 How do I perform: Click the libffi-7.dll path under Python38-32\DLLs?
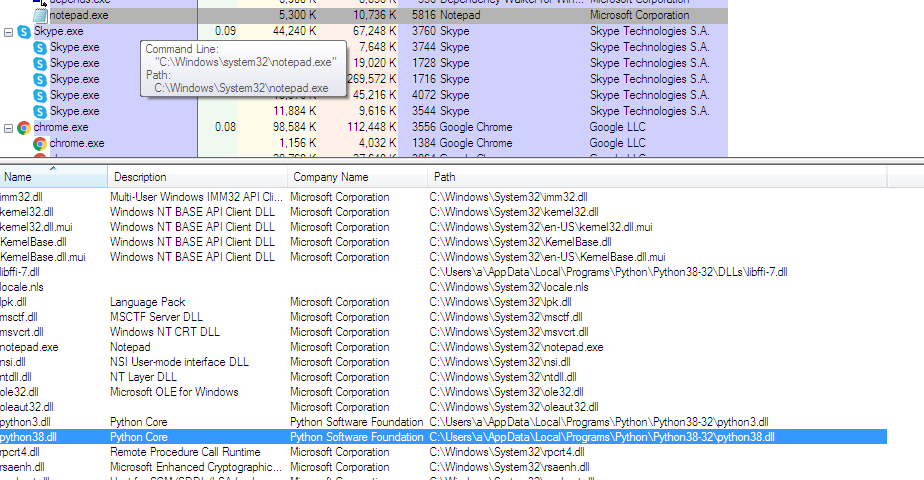click(x=608, y=272)
